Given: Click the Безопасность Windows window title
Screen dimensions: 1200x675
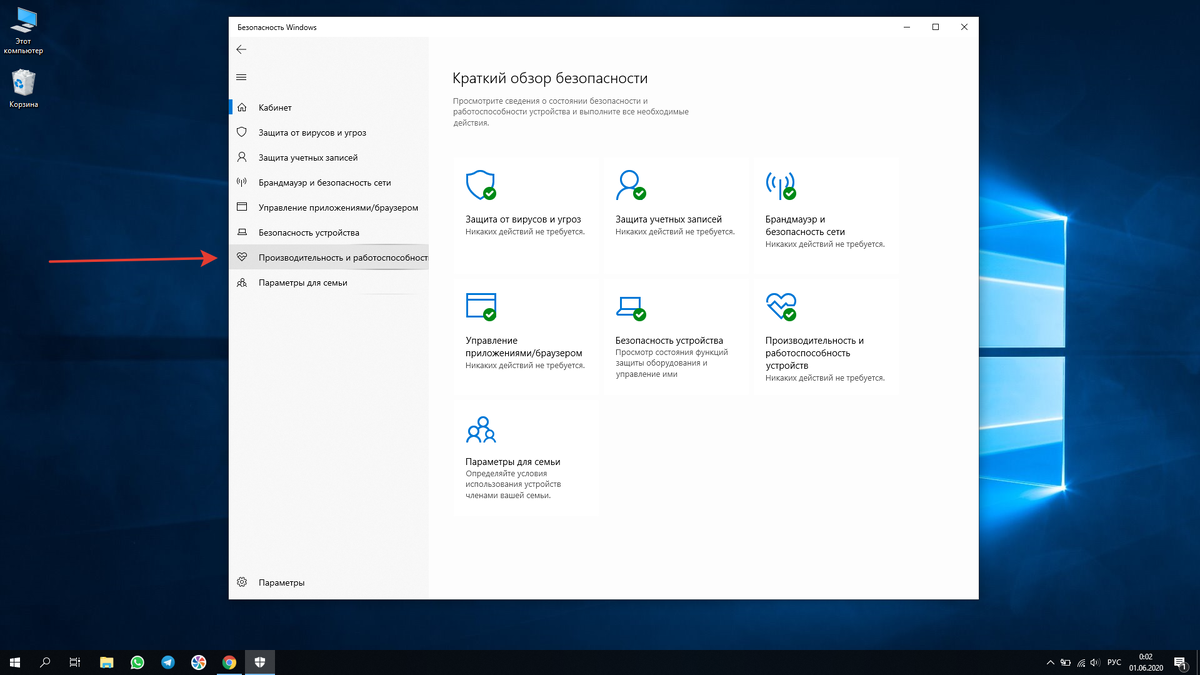Looking at the screenshot, I should pos(277,27).
